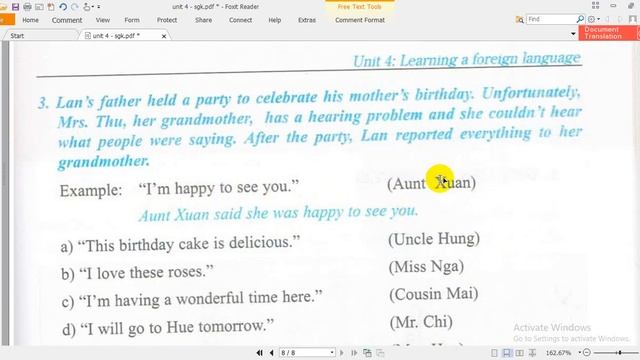The height and width of the screenshot is (360, 640).
Task: Click the previous view icon in status bar
Action: [x=367, y=353]
